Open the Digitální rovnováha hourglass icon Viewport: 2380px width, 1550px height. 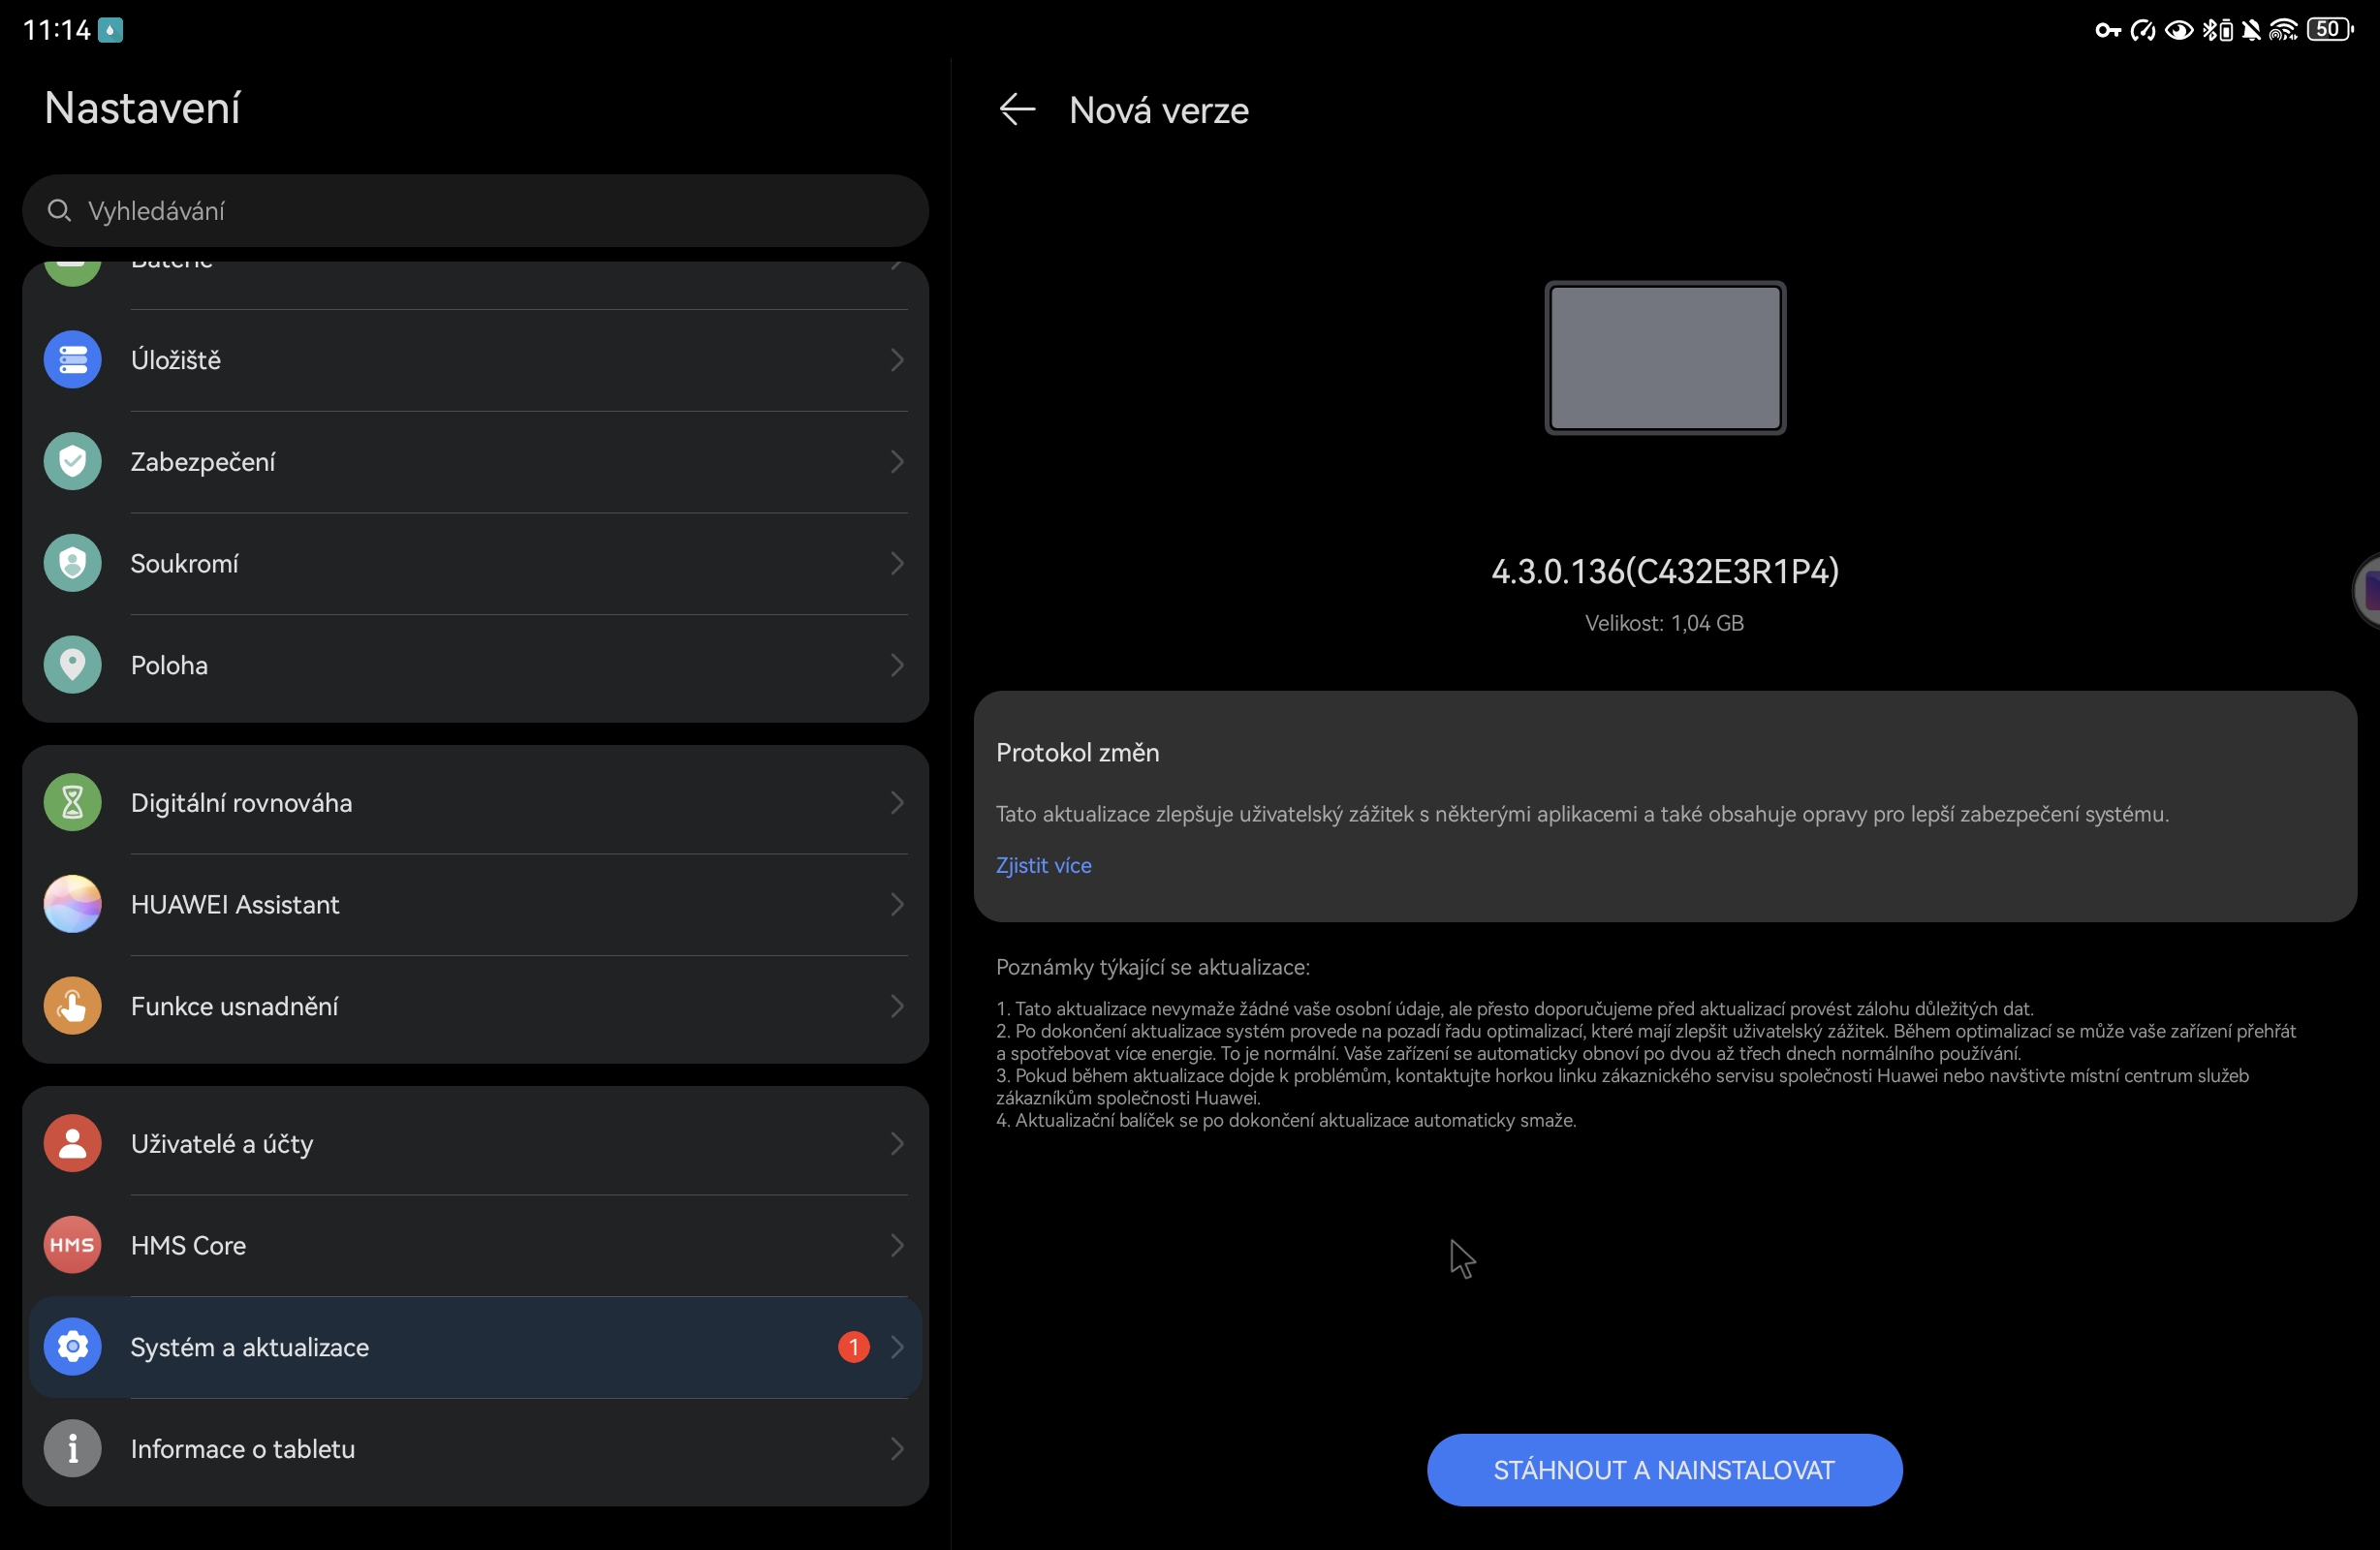coord(72,802)
